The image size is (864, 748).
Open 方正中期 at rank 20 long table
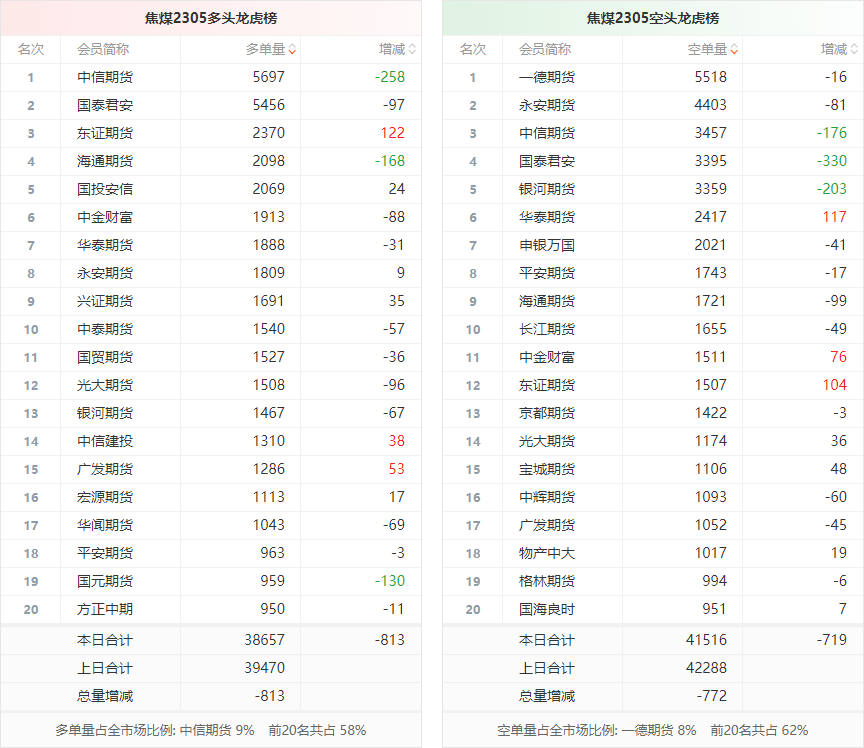click(x=105, y=609)
